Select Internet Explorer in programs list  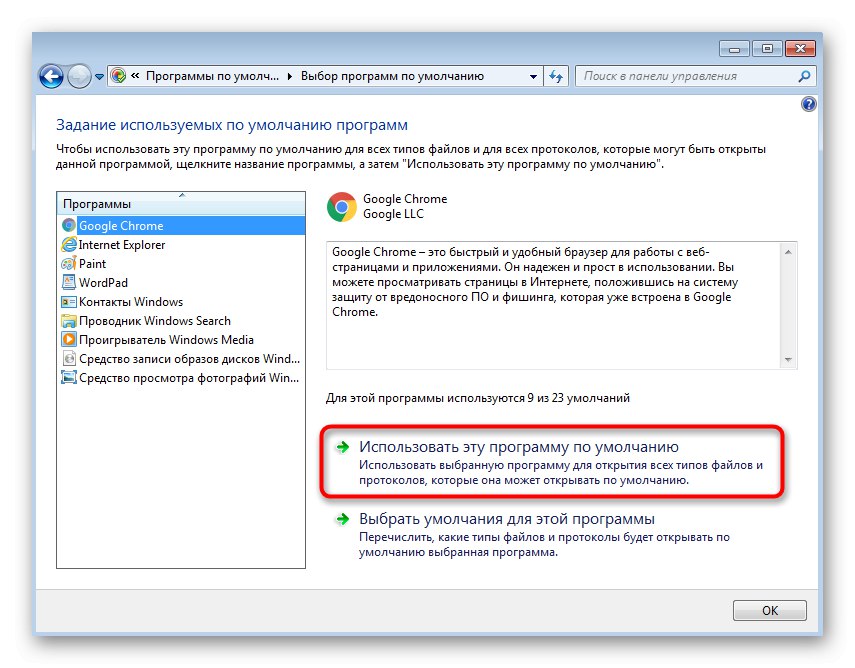[x=181, y=245]
